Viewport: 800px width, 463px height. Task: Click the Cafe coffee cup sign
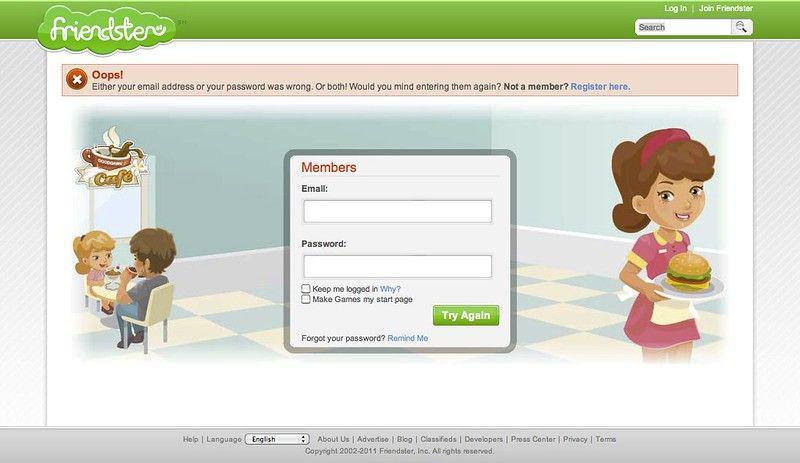click(x=112, y=158)
